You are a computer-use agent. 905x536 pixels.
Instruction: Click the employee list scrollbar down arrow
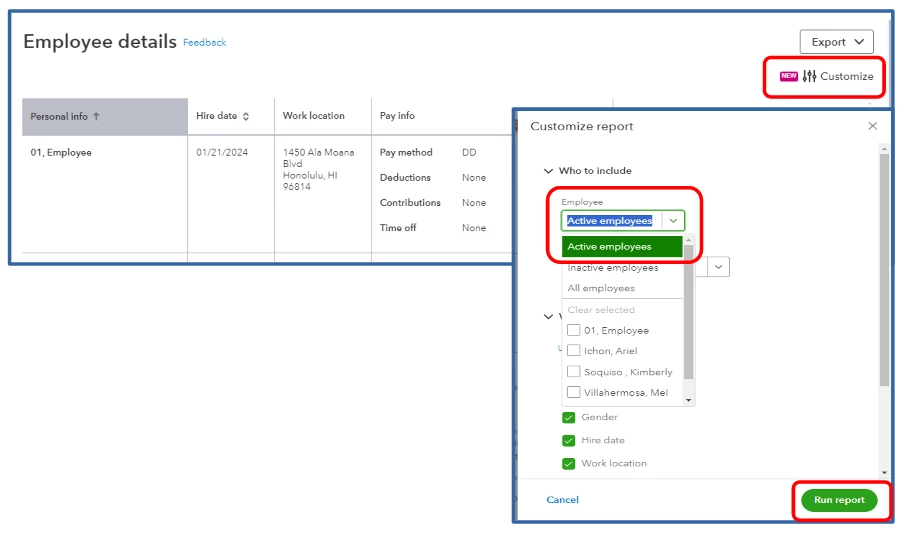point(688,400)
